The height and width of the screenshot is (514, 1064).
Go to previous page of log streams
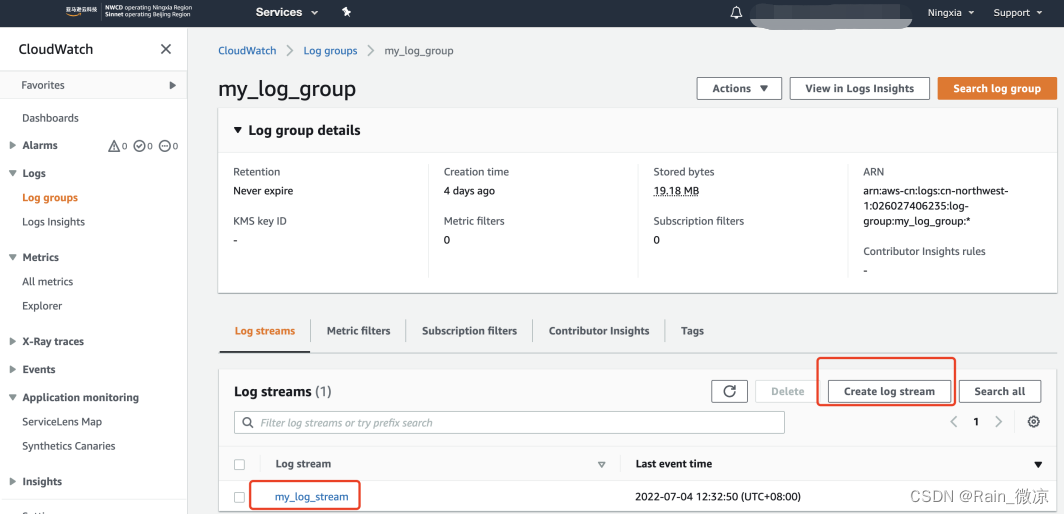pos(953,422)
